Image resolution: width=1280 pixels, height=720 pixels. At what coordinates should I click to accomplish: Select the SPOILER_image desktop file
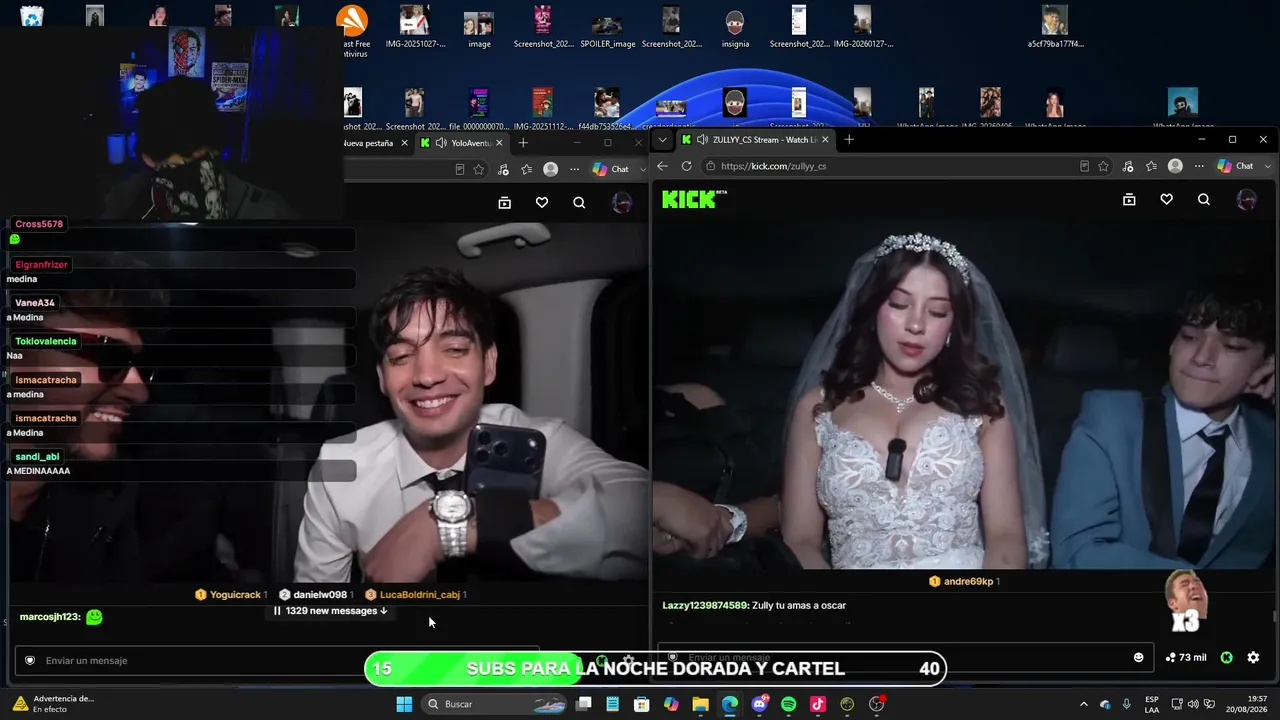click(x=607, y=27)
